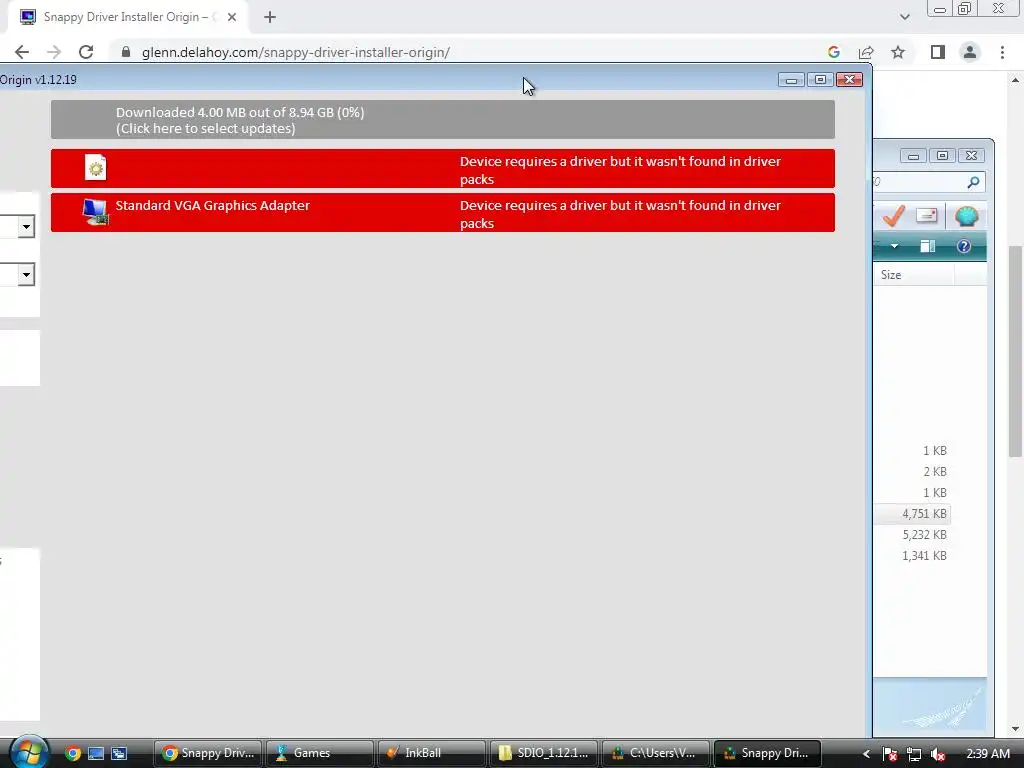Reload the Chrome page
The image size is (1024, 768).
pyautogui.click(x=86, y=52)
